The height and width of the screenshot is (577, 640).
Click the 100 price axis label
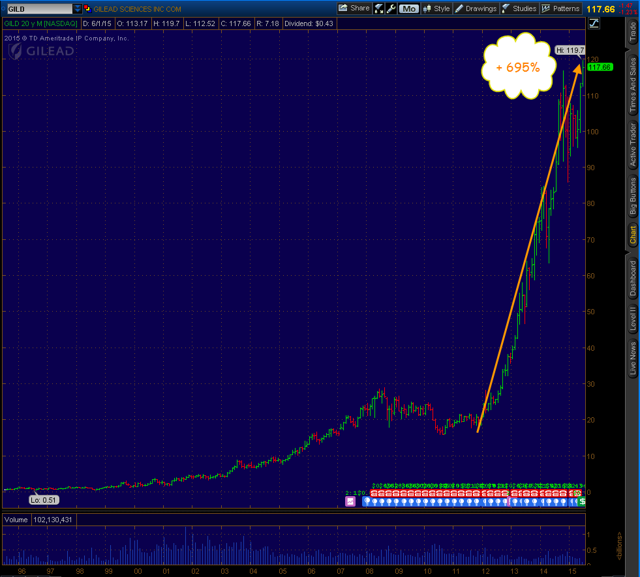(593, 131)
